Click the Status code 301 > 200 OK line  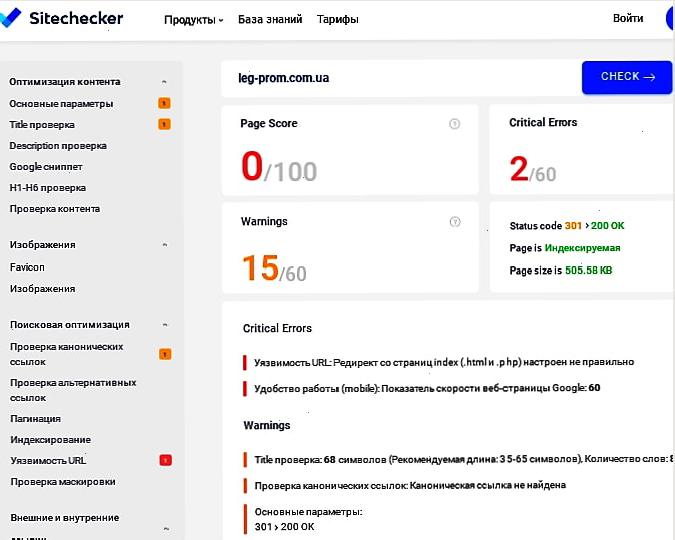click(x=567, y=226)
